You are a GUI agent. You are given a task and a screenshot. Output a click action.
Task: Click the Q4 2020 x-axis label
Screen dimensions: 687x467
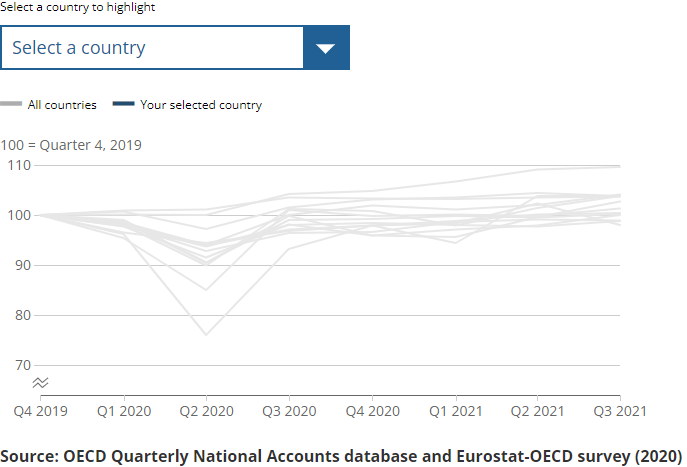pos(372,411)
